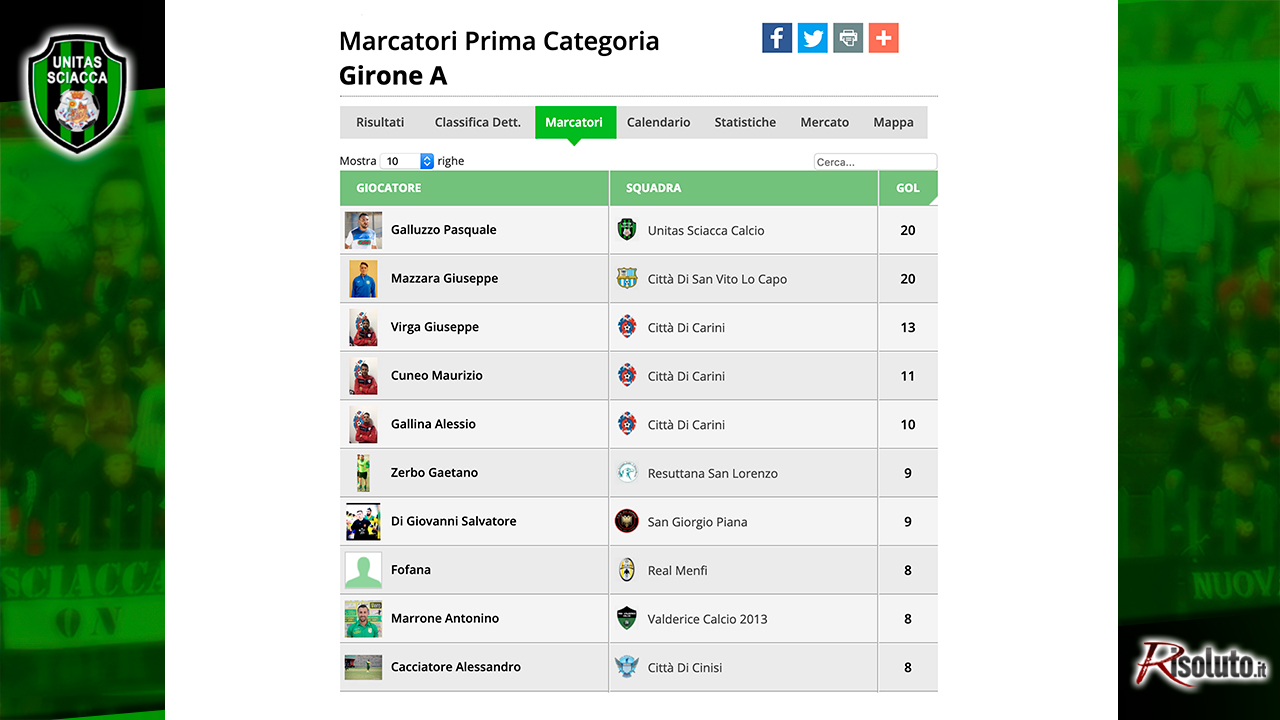Sort table by SQUADRA column header
Viewport: 1280px width, 720px height.
pos(744,188)
